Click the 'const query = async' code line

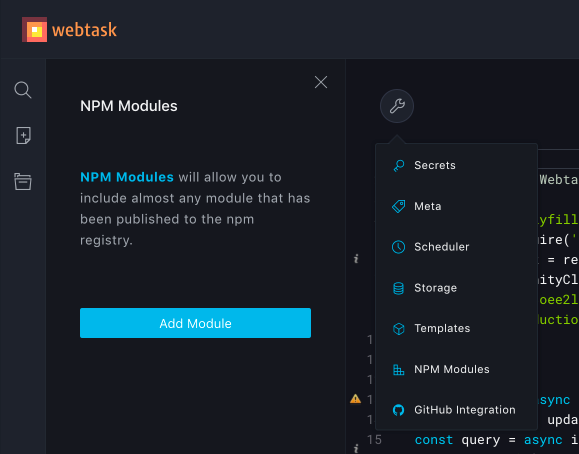click(496, 440)
